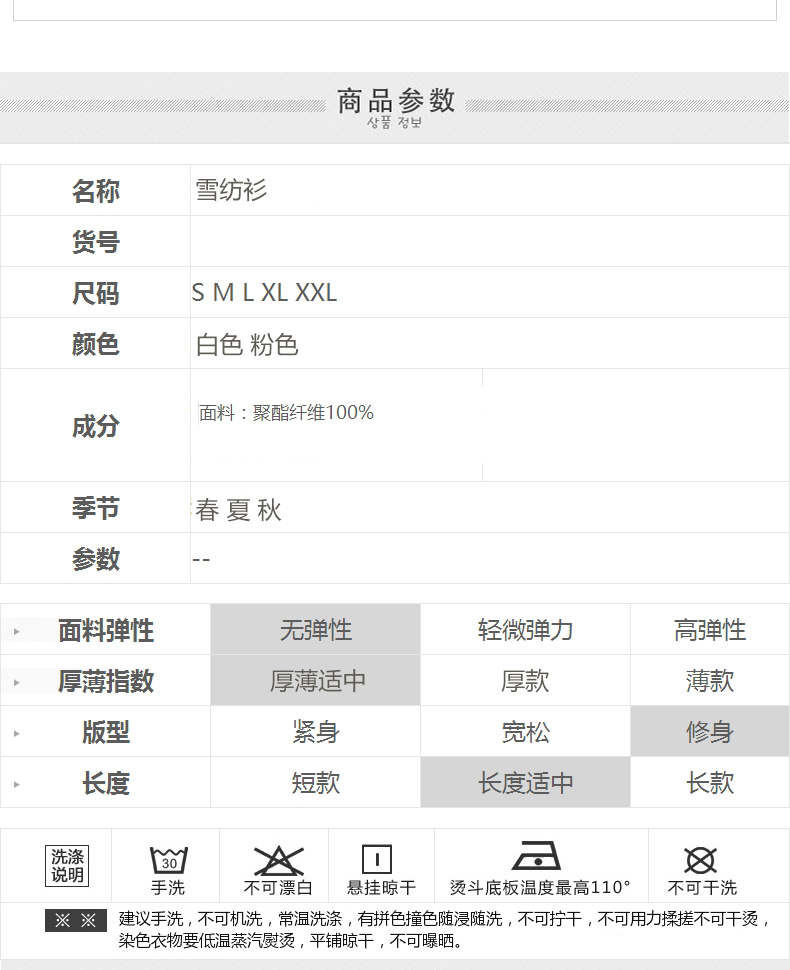Click the 尺码 row label
The image size is (790, 970).
95,293
